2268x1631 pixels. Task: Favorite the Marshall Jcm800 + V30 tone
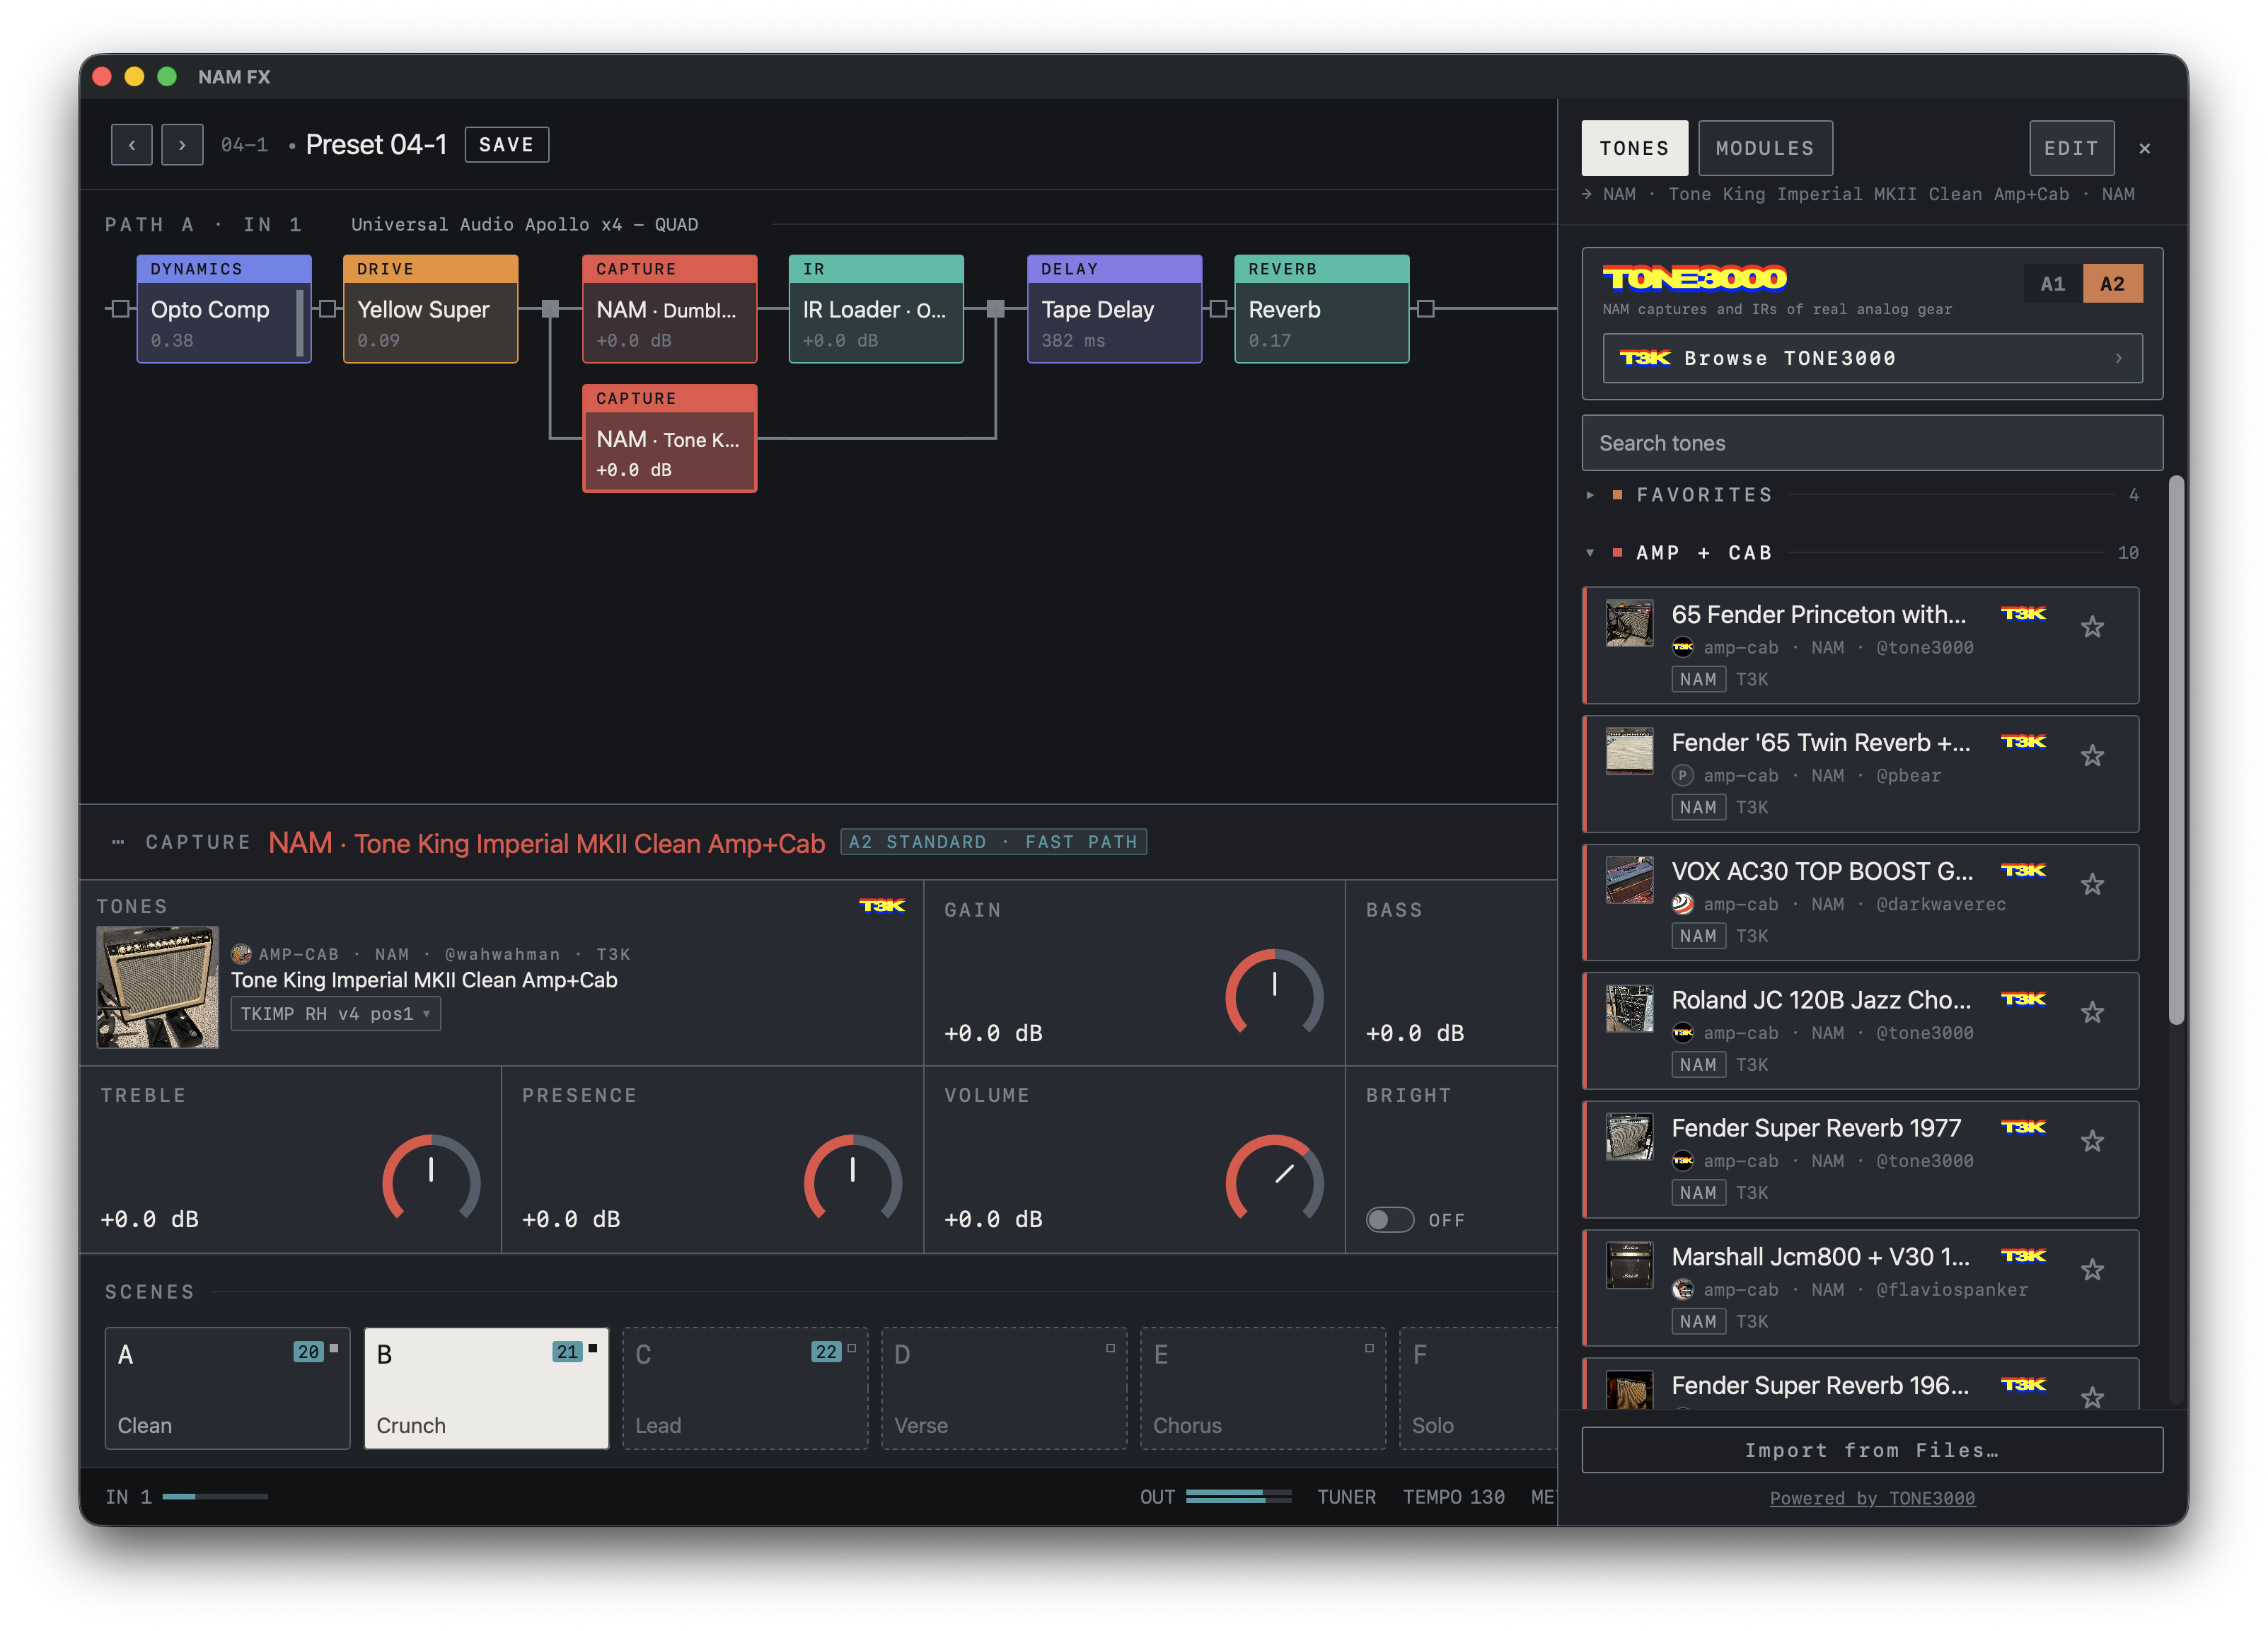[2092, 1269]
